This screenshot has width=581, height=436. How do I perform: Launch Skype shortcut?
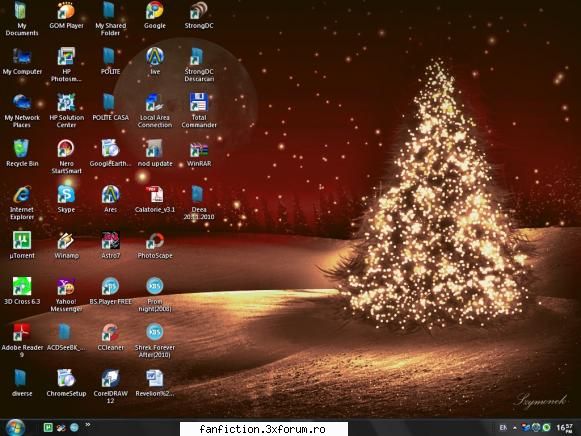pyautogui.click(x=66, y=194)
